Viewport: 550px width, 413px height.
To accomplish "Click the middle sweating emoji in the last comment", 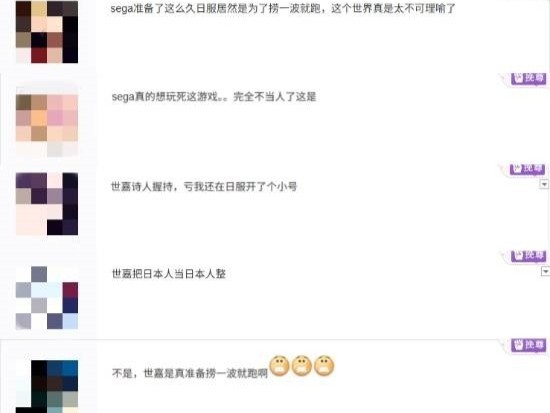I will coord(302,366).
